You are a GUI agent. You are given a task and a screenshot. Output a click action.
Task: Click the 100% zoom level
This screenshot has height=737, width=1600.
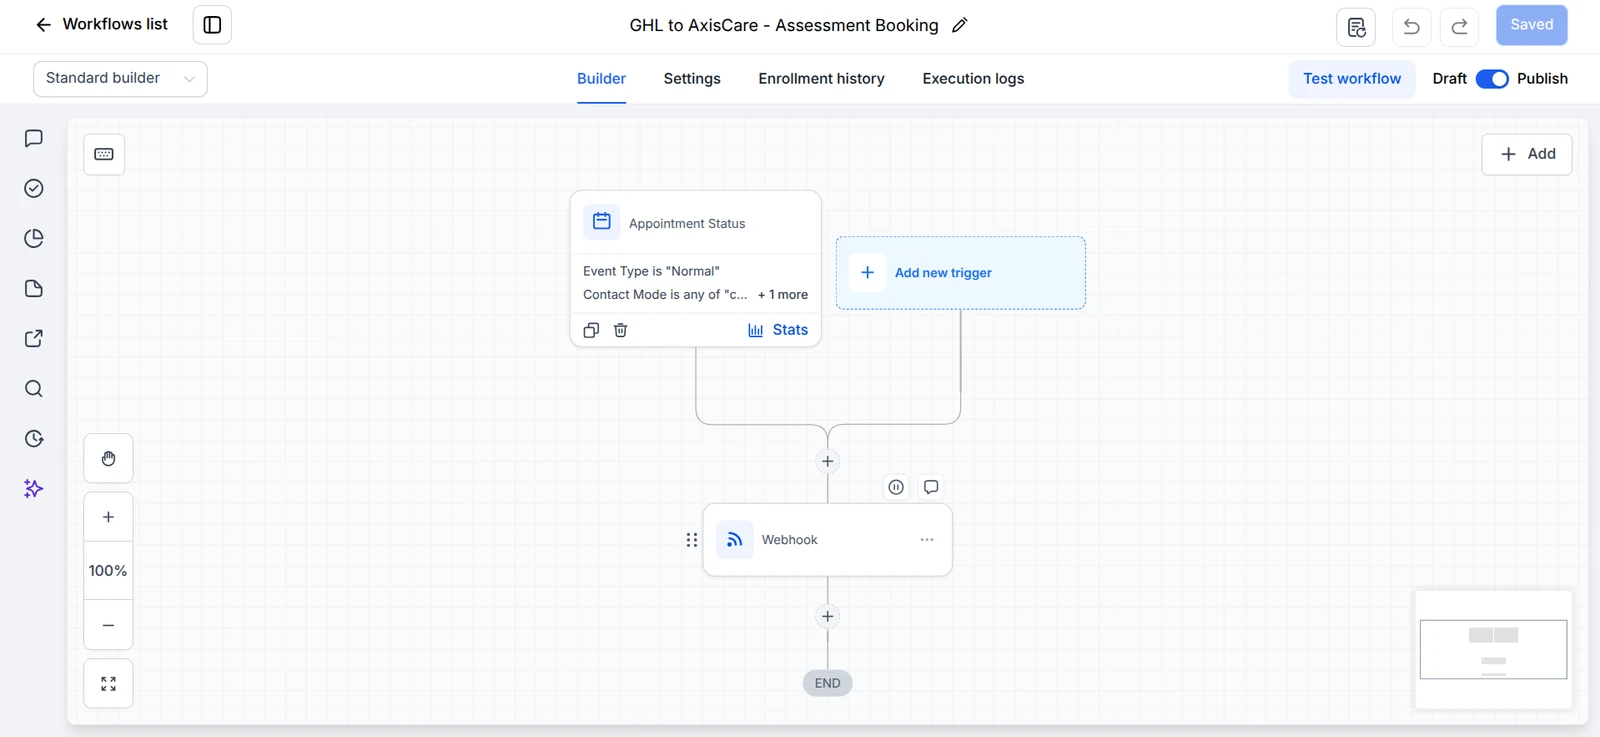(108, 571)
